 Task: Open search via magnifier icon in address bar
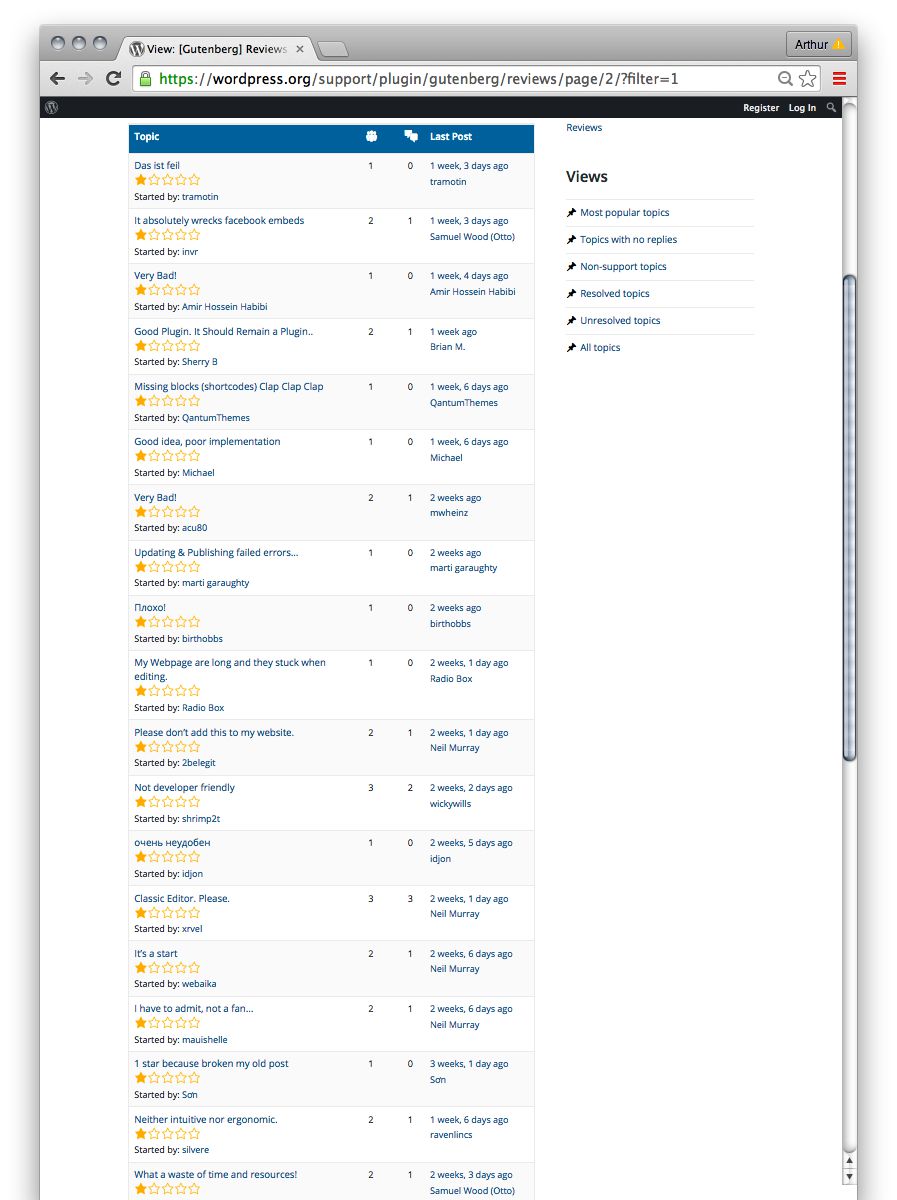(784, 78)
